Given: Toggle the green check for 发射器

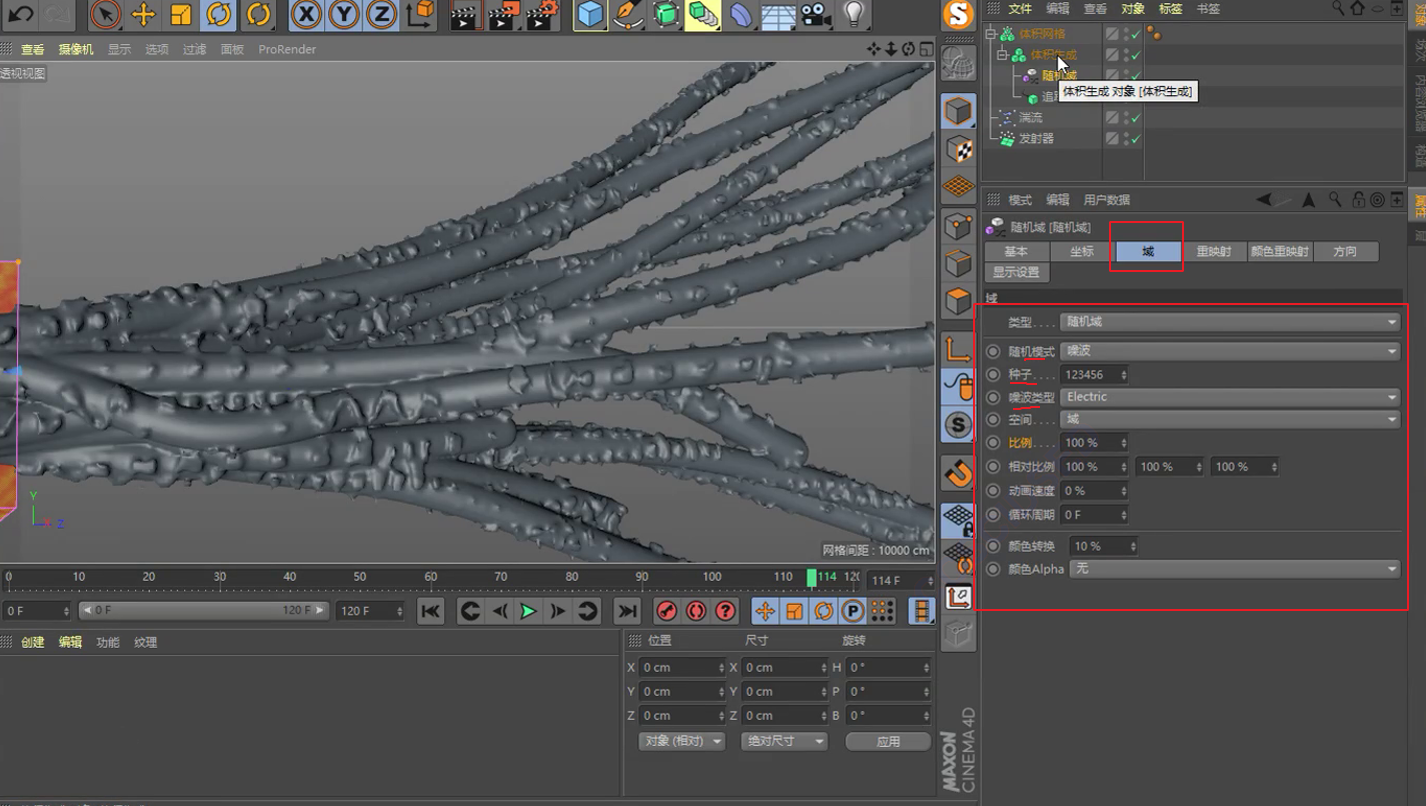Looking at the screenshot, I should (x=1136, y=139).
